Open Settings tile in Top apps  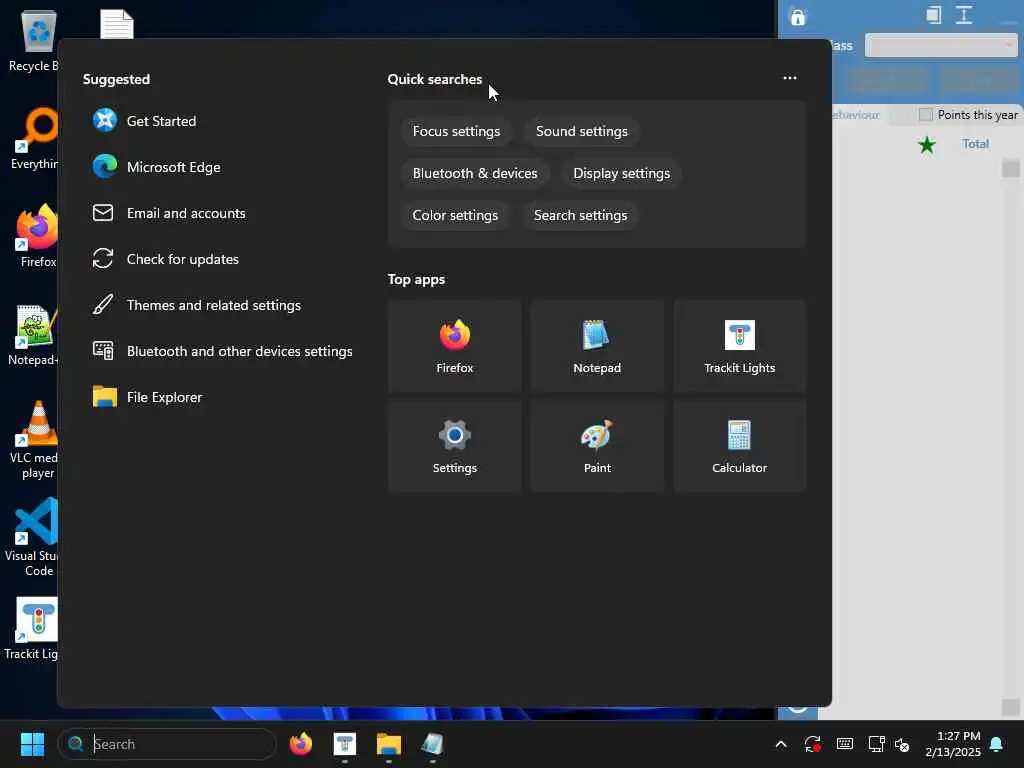coord(455,446)
